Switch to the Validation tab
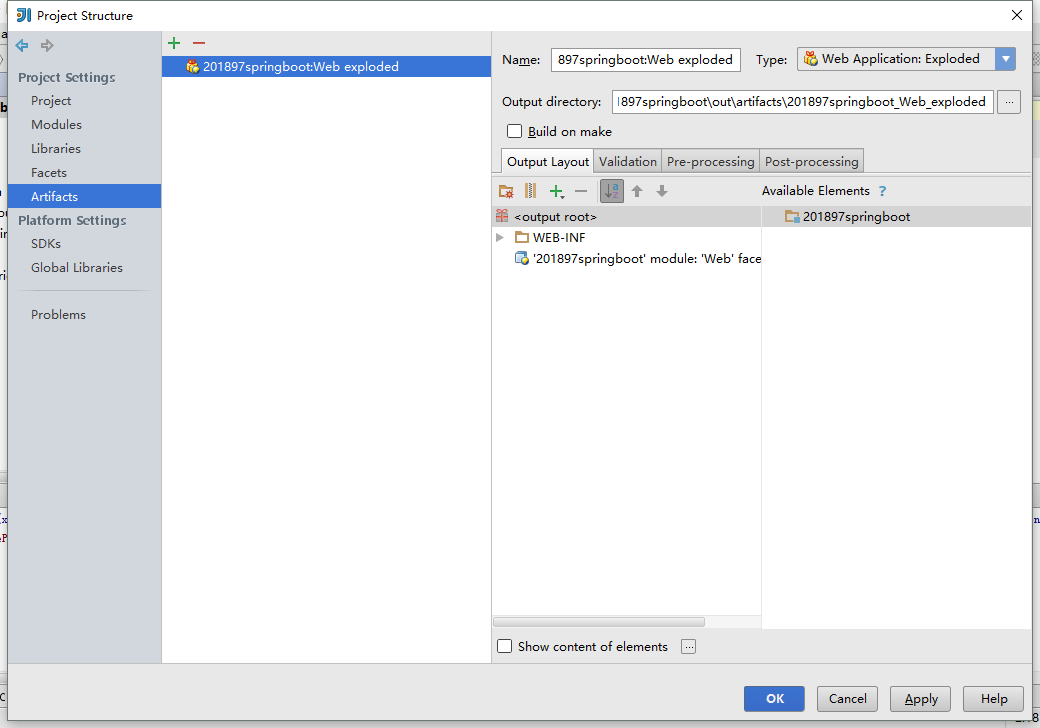The image size is (1040, 728). [x=627, y=162]
